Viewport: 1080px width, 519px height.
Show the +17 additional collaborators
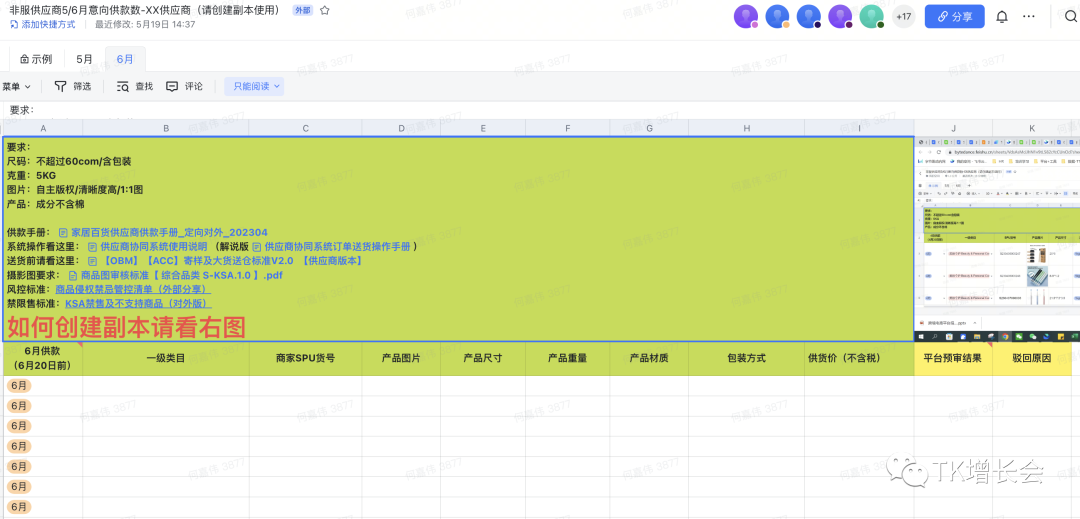click(x=903, y=17)
